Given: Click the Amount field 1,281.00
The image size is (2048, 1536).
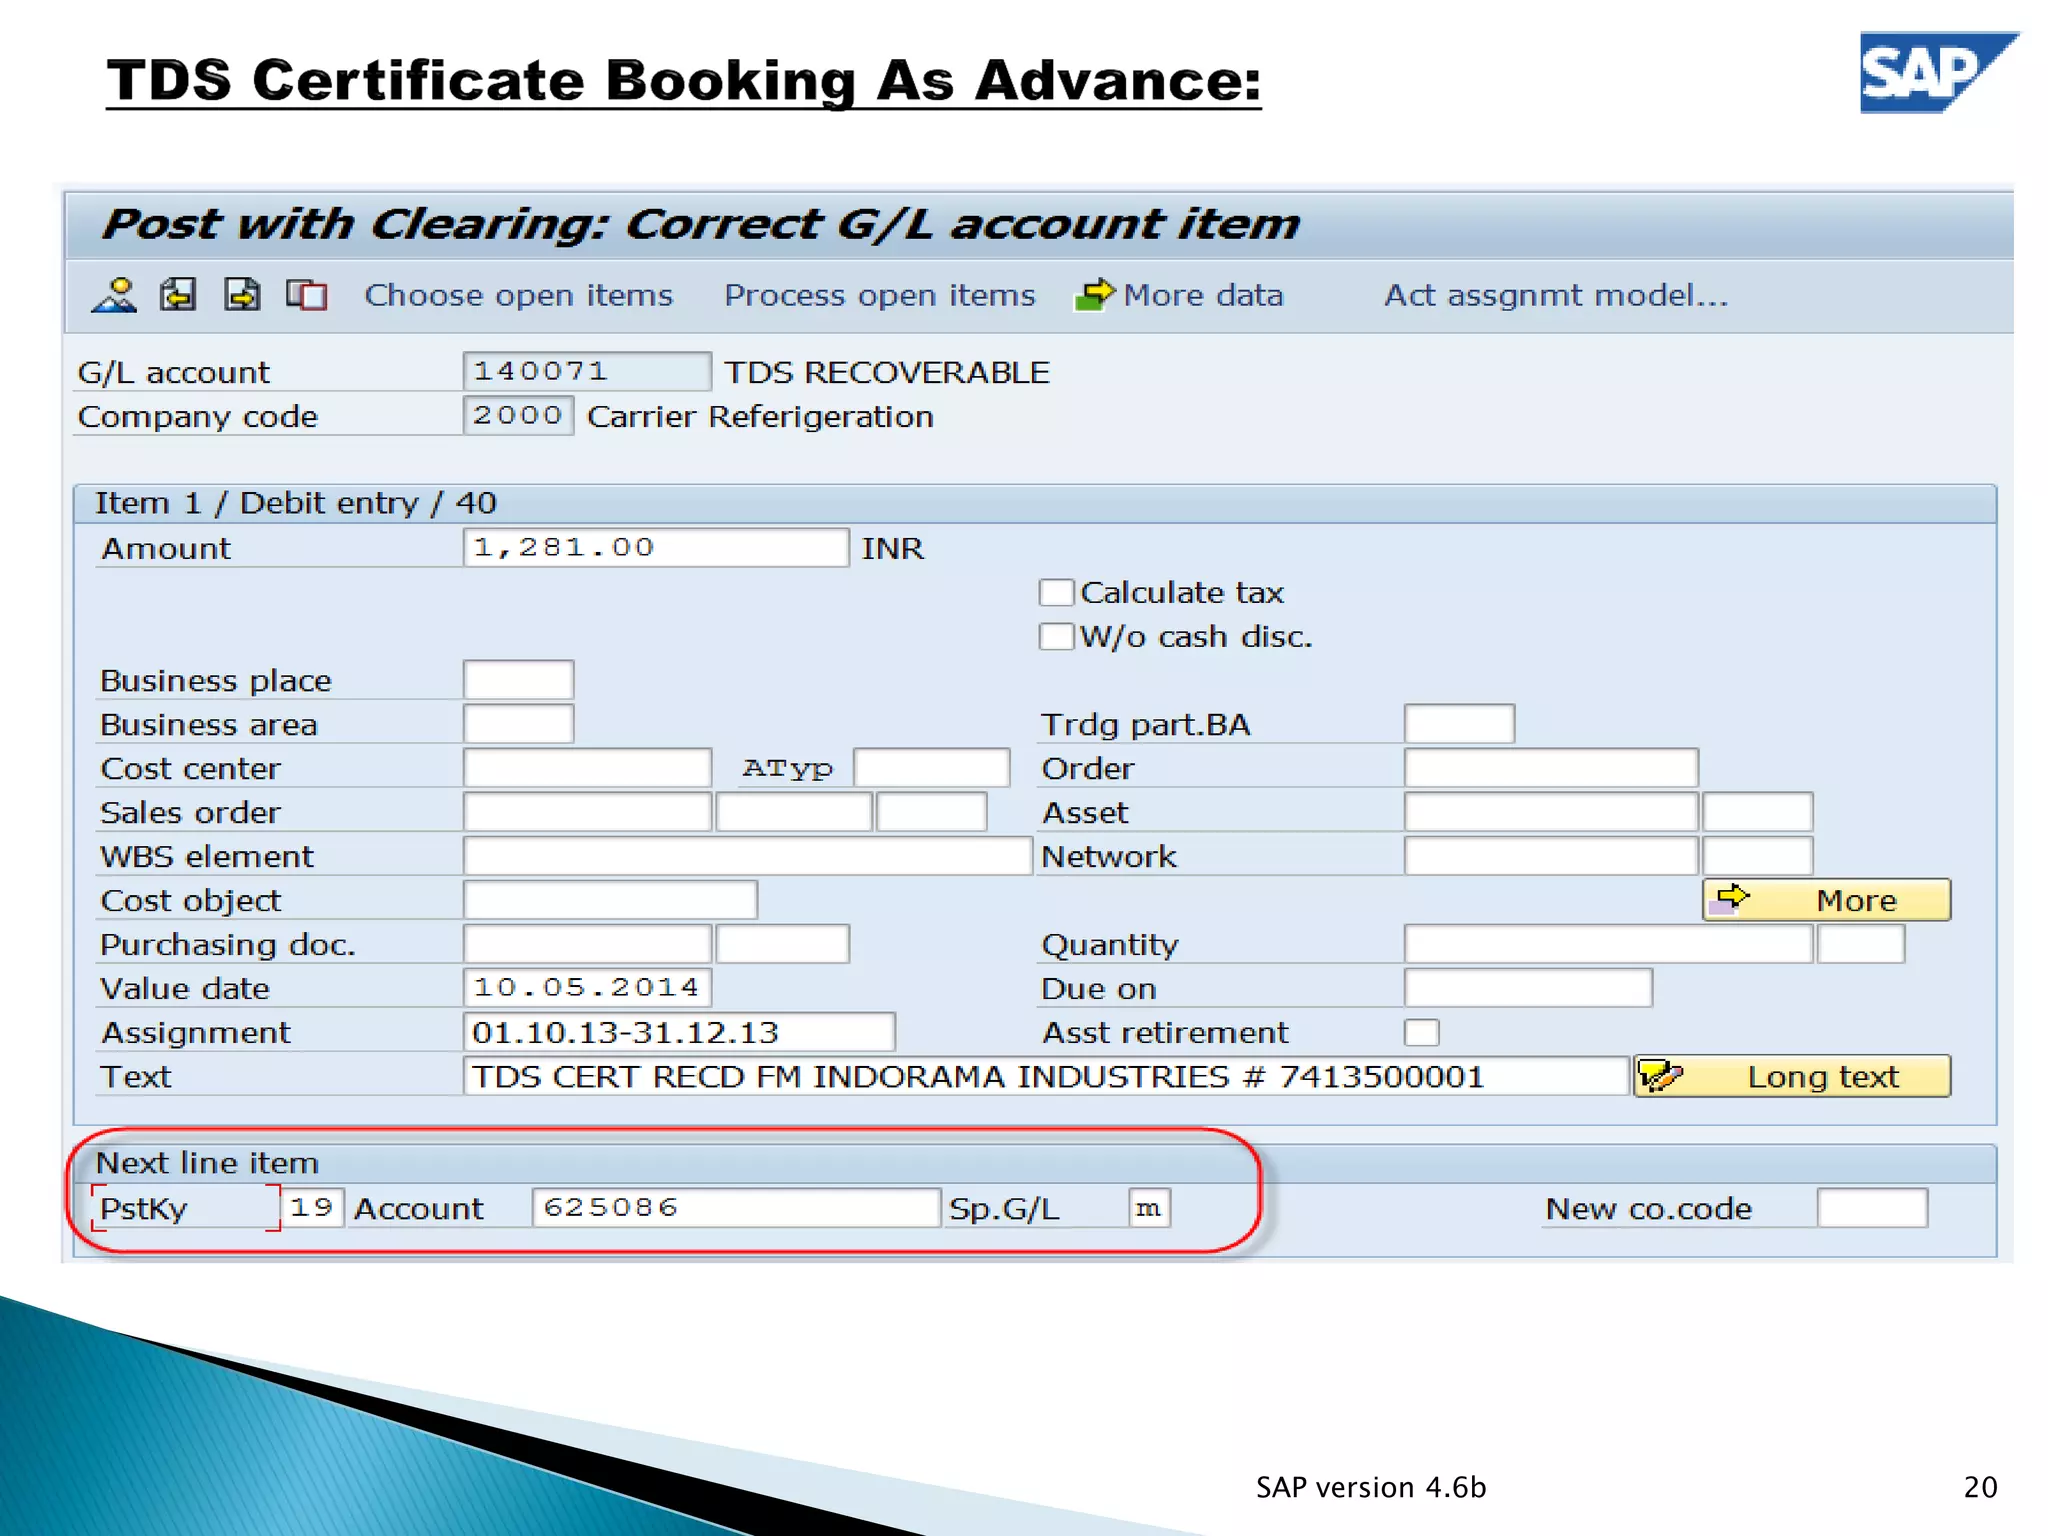Looking at the screenshot, I should [656, 548].
